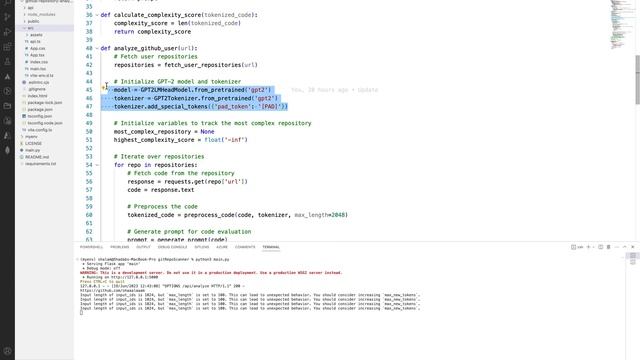The width and height of the screenshot is (640, 360).
Task: Click the kill terminal trash icon
Action: (x=609, y=247)
